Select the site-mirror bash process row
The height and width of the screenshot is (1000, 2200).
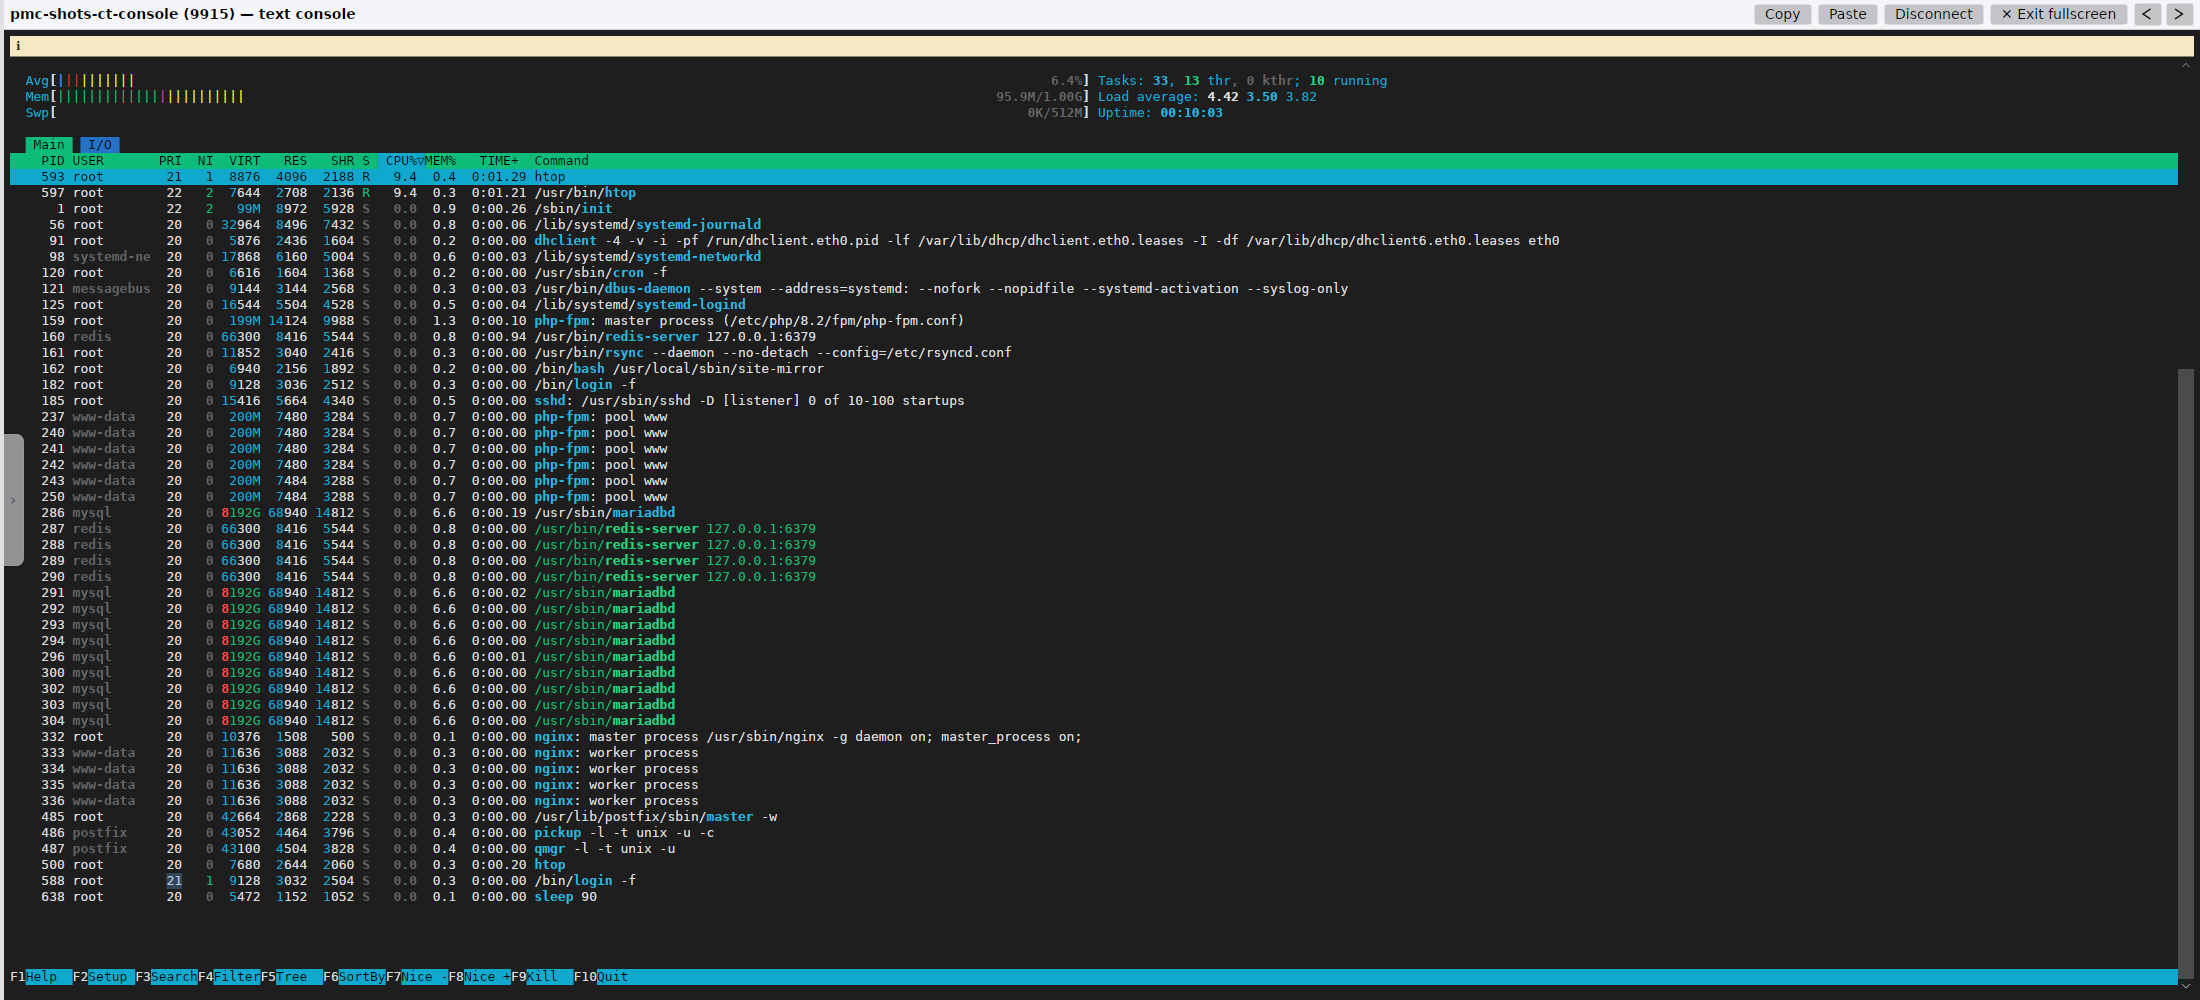(1094, 369)
